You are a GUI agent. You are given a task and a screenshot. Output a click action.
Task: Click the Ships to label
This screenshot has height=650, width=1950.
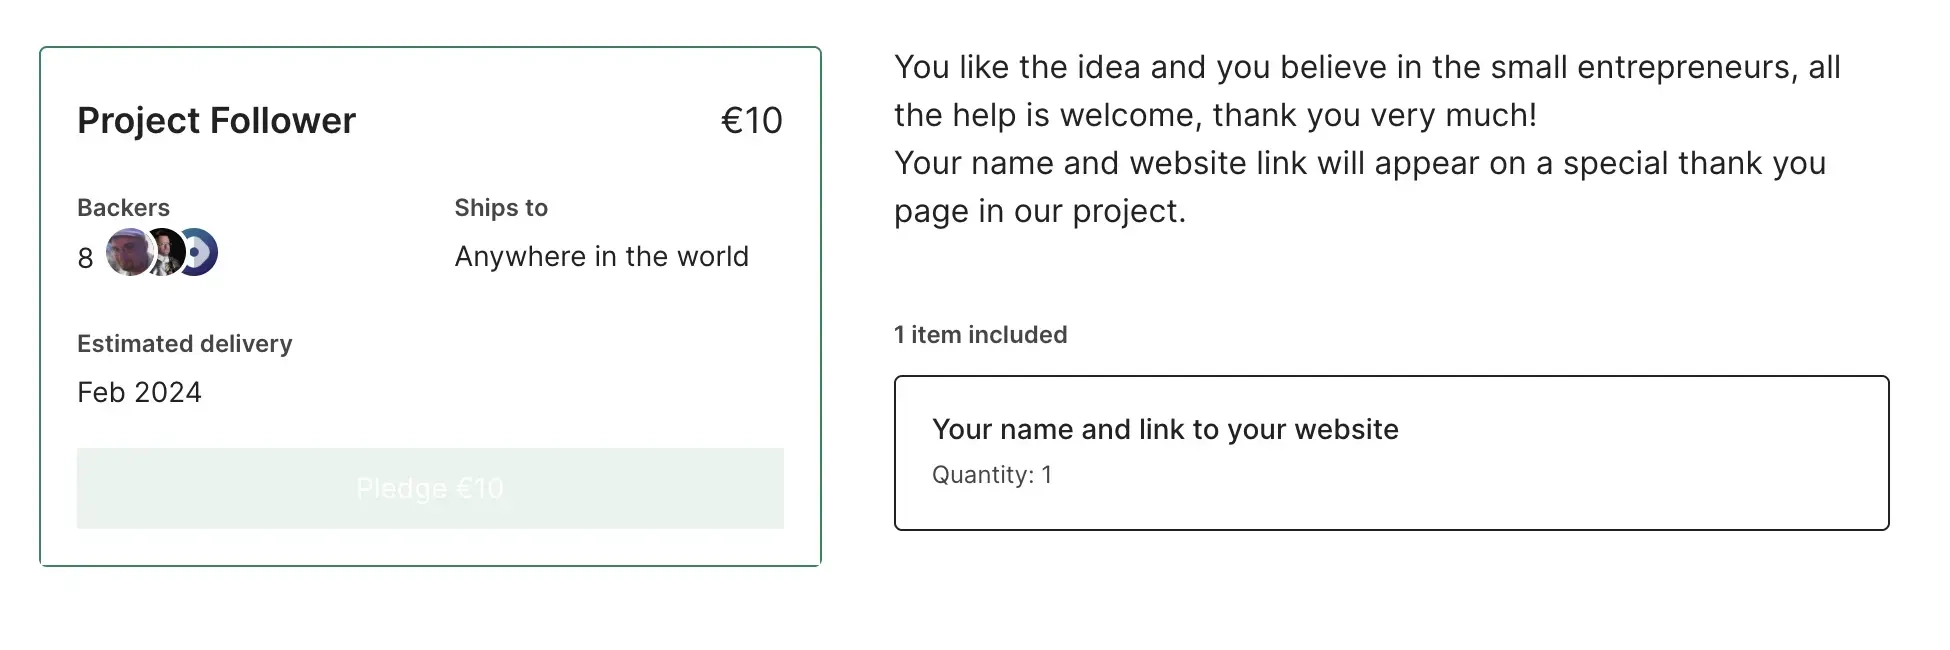pos(501,208)
